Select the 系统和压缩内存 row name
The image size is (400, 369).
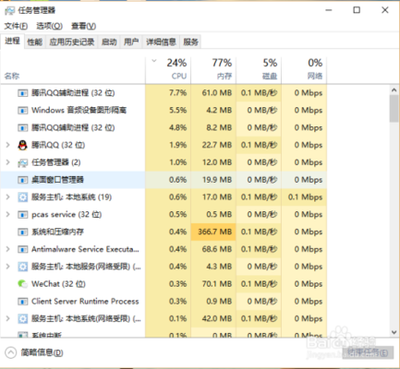tap(57, 232)
